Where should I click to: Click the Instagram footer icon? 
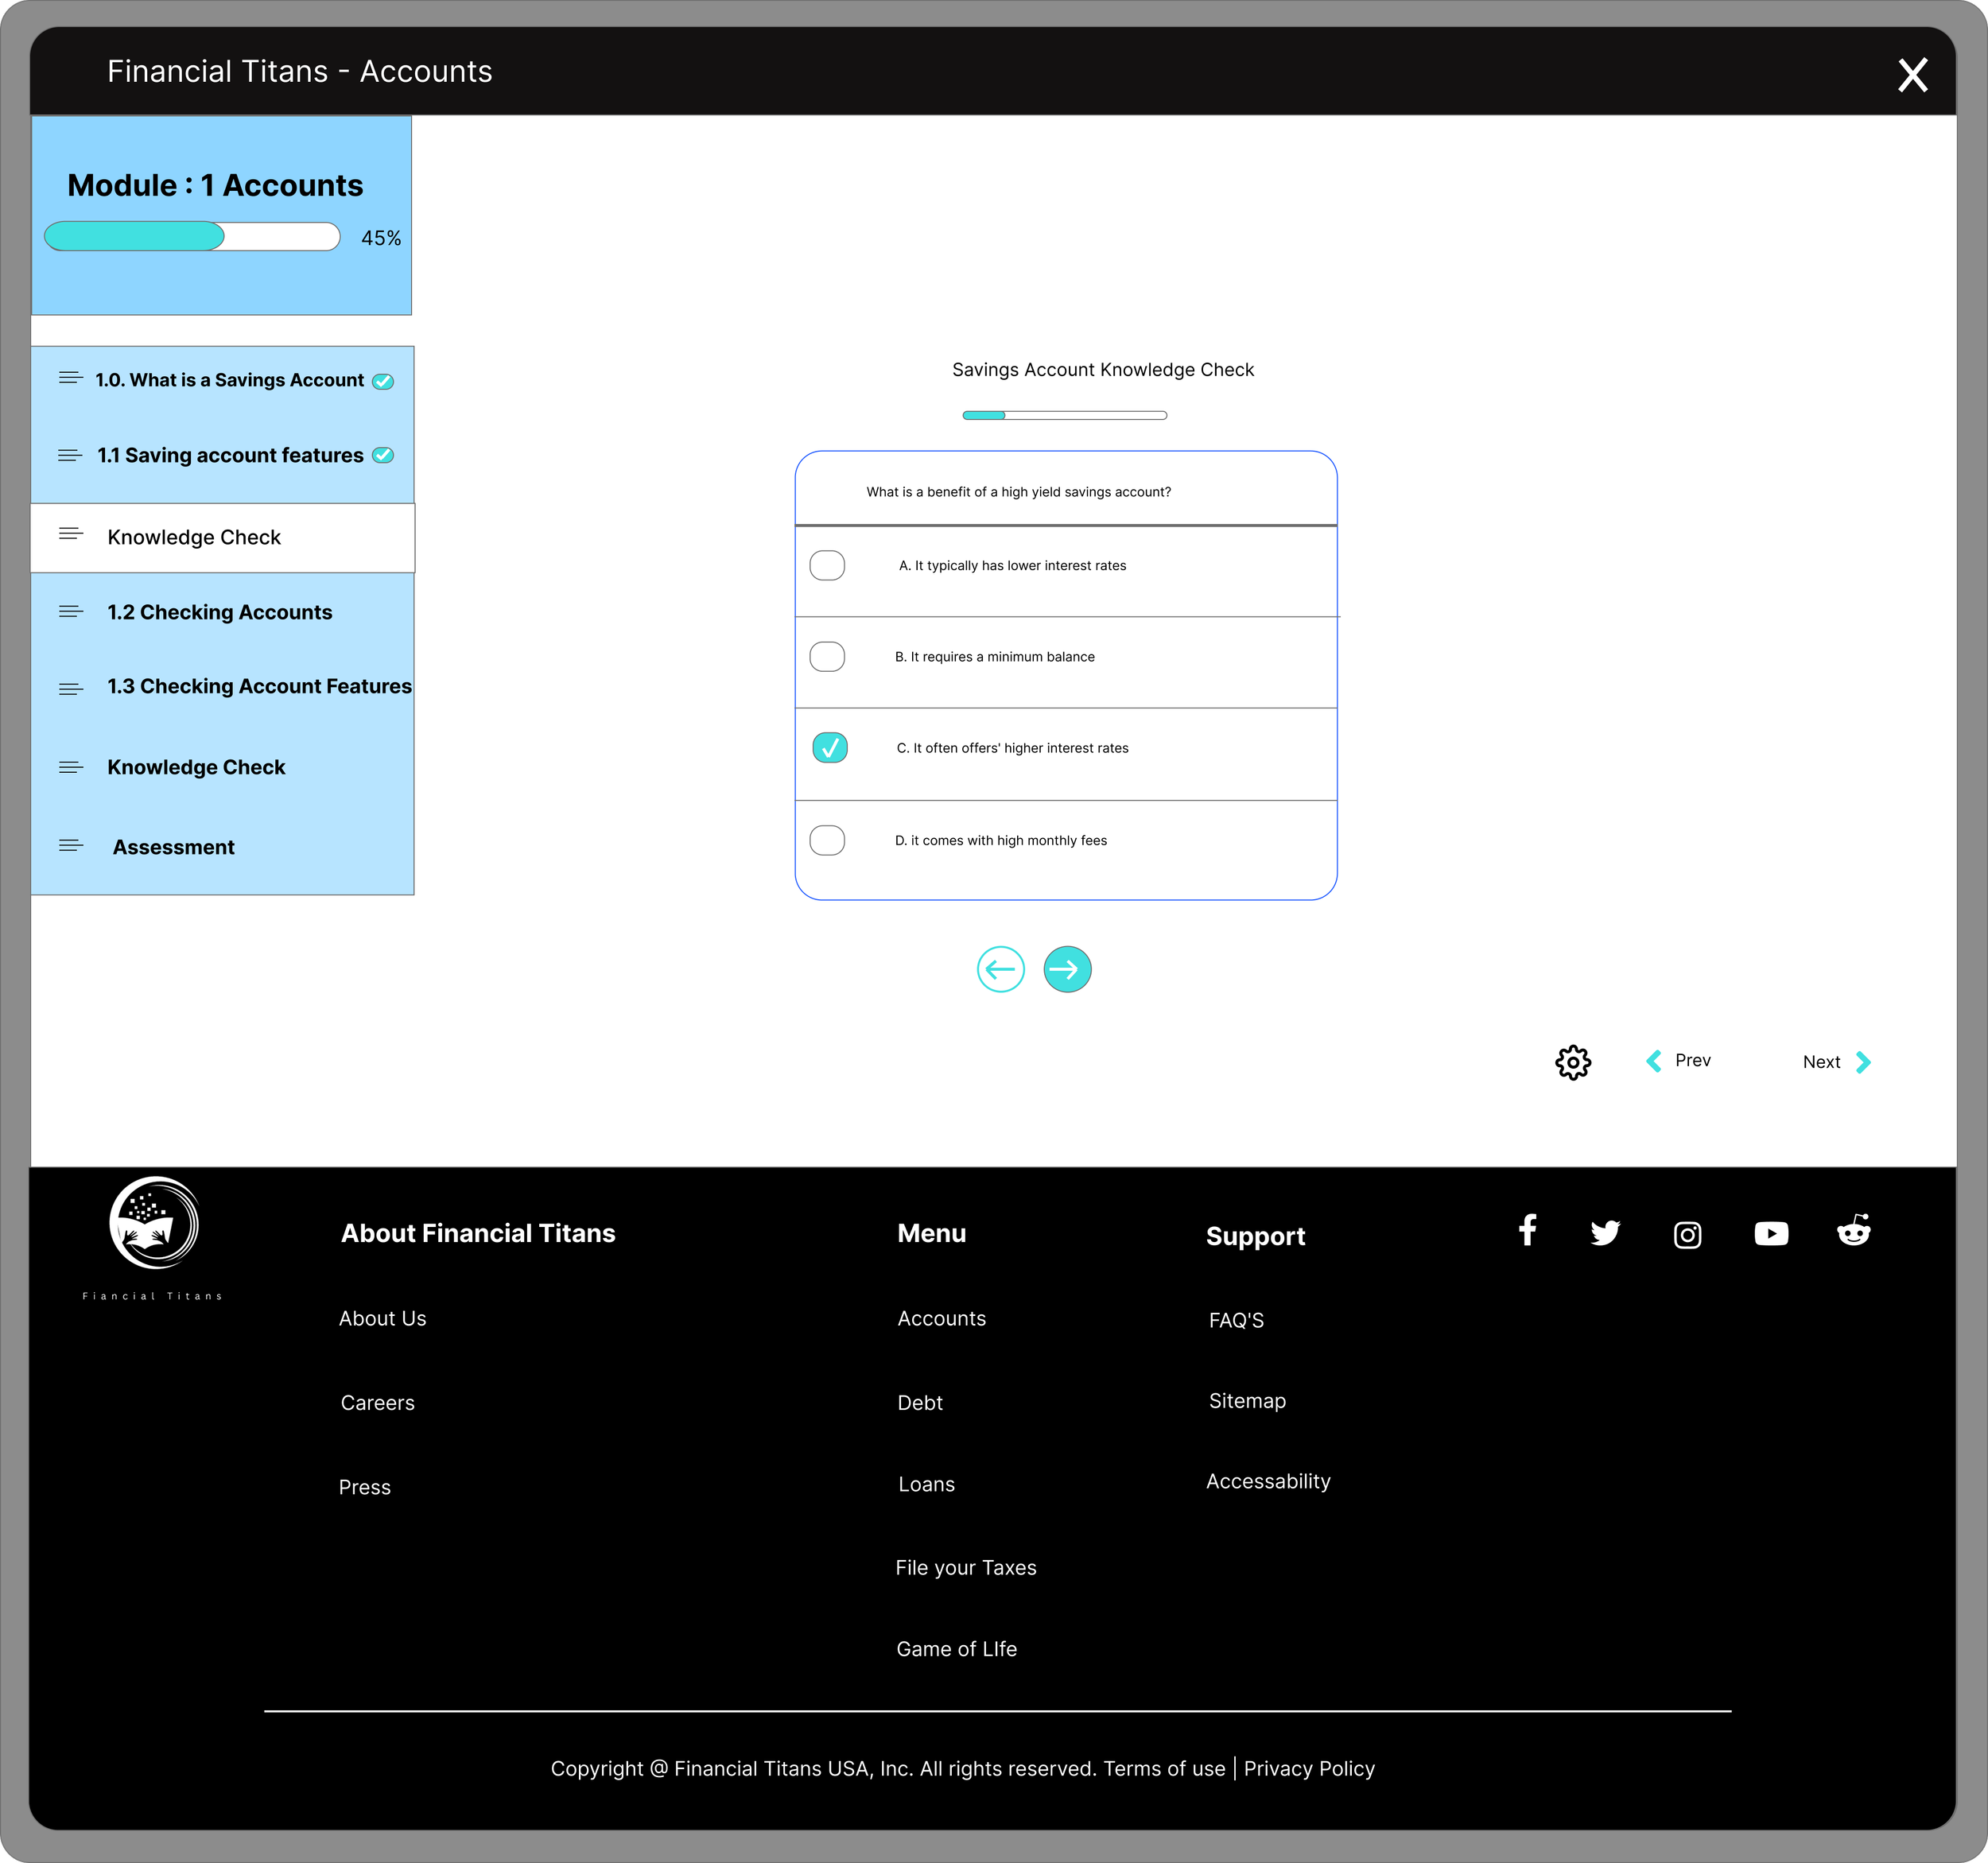click(x=1687, y=1235)
